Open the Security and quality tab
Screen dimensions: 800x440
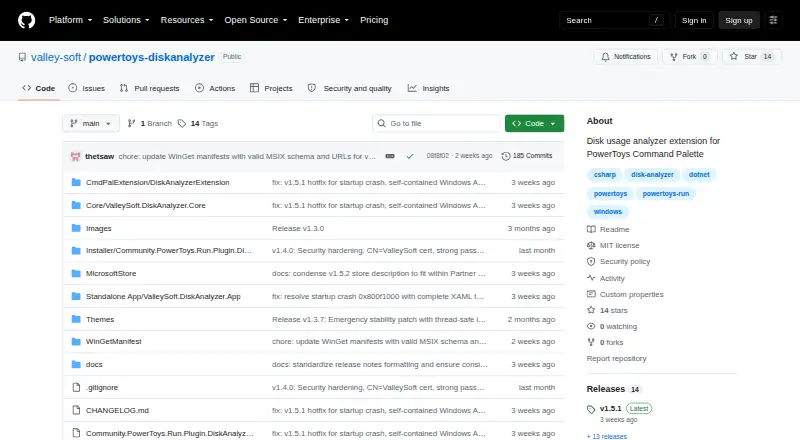(349, 88)
